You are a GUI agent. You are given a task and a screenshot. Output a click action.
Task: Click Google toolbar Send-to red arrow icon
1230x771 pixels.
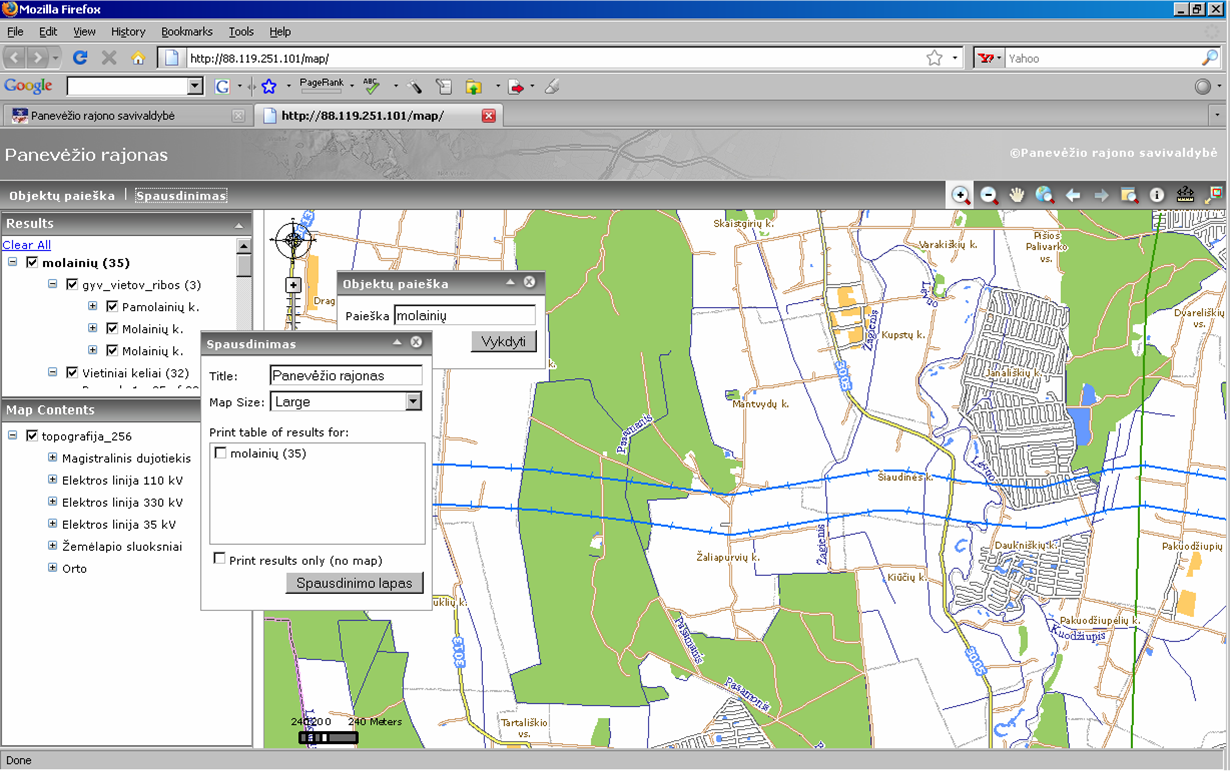[x=516, y=87]
